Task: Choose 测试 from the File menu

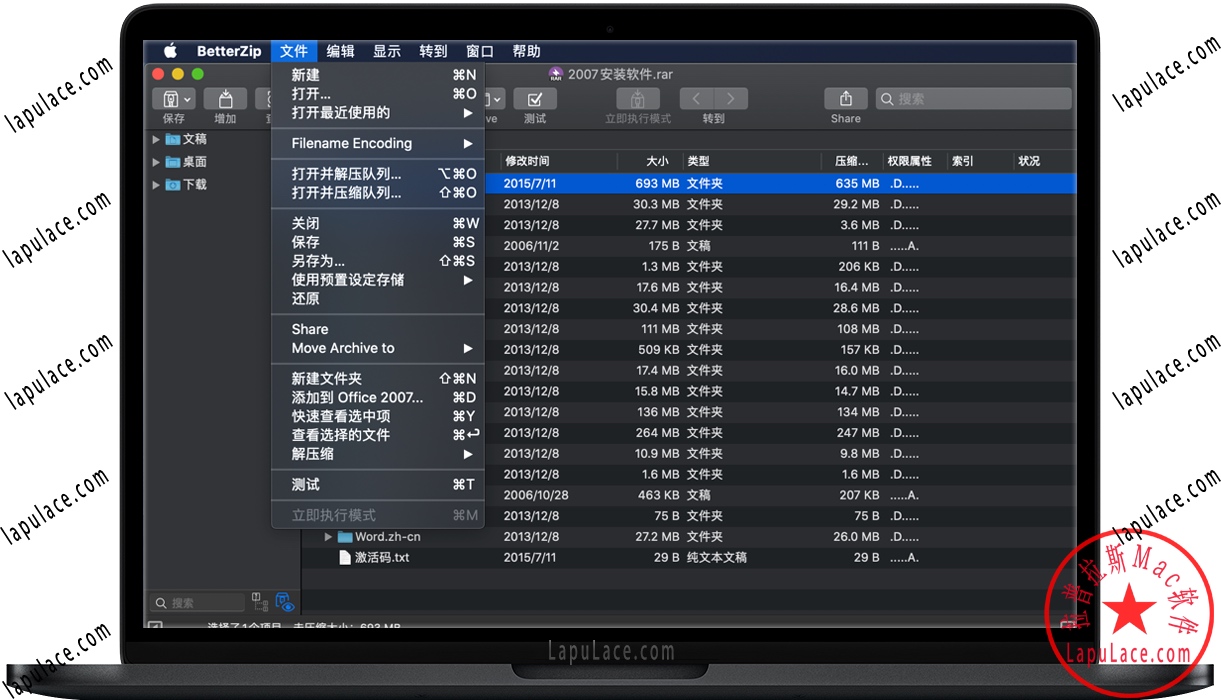Action: click(x=378, y=485)
